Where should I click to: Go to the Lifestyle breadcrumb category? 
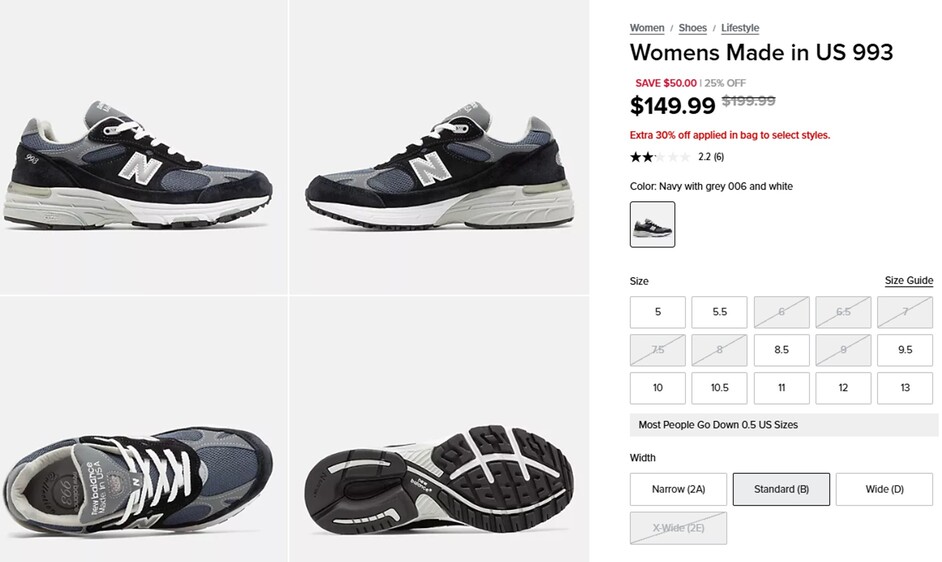click(x=740, y=28)
